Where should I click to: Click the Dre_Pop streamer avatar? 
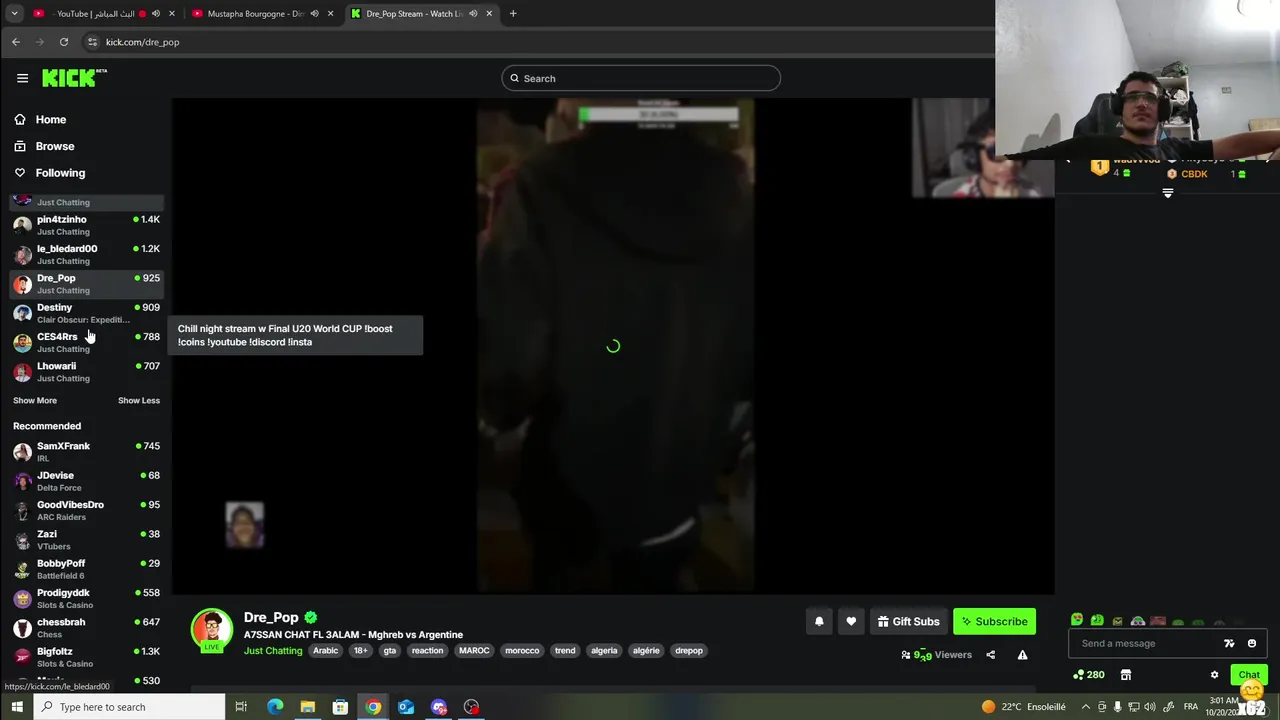click(212, 629)
